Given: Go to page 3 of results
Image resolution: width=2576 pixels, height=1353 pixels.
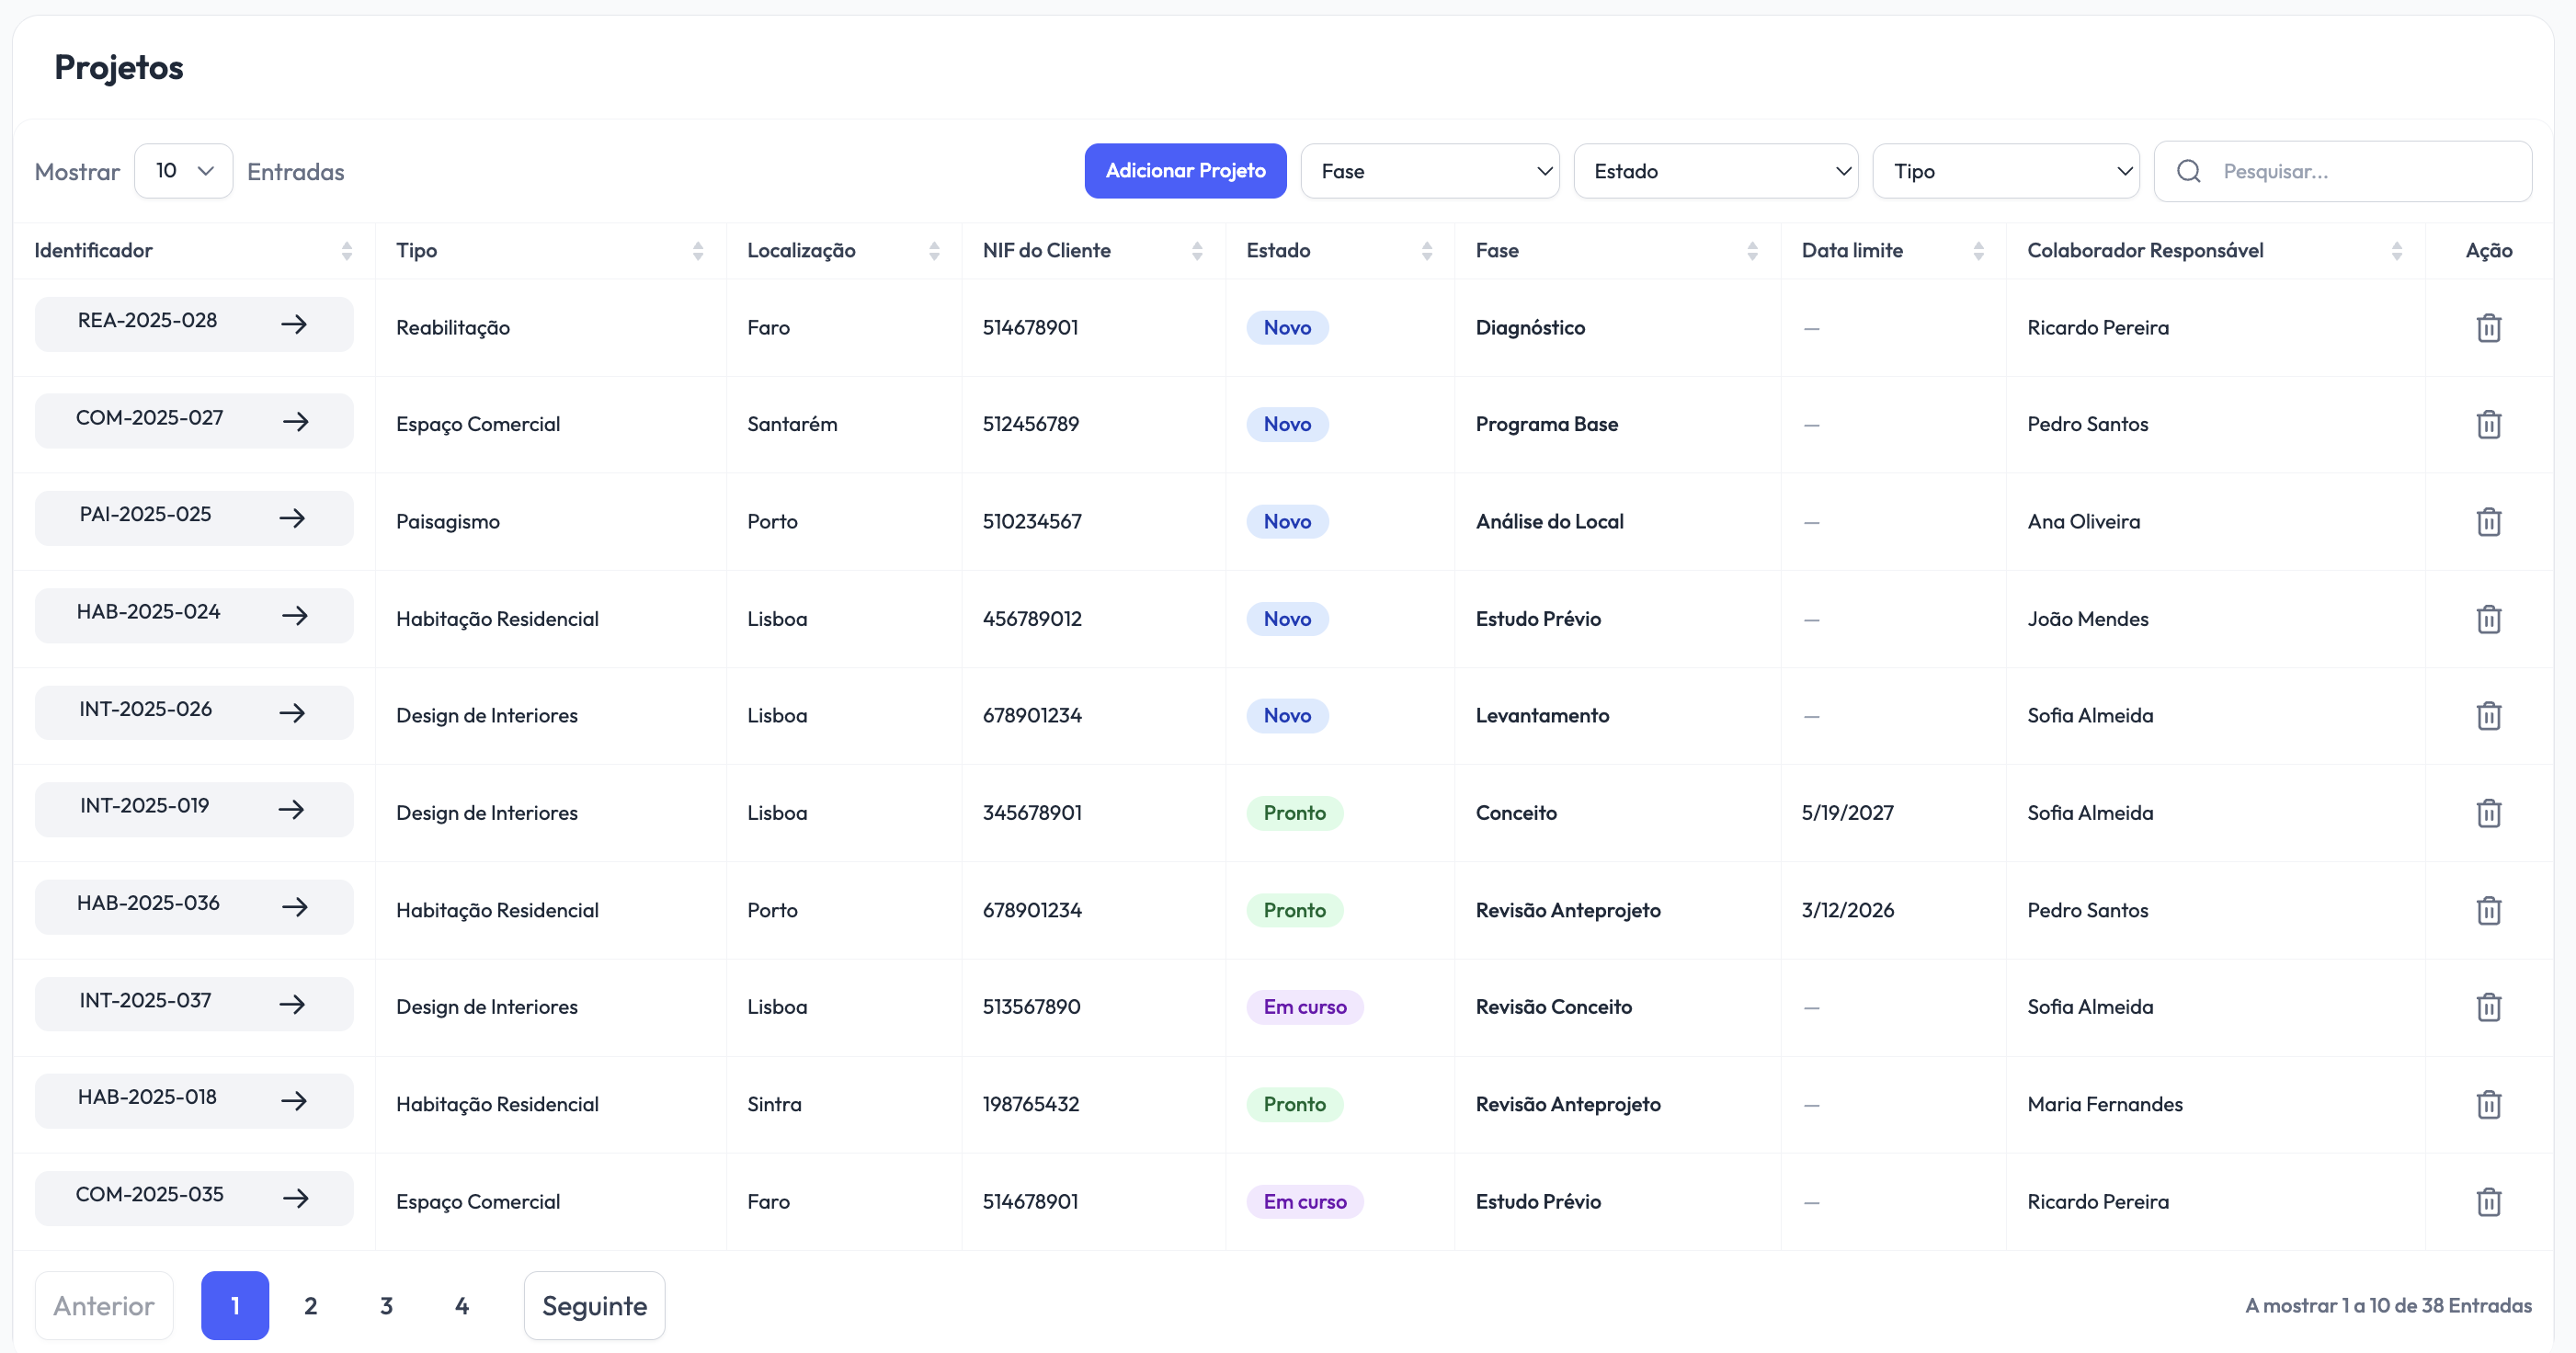Looking at the screenshot, I should (x=387, y=1305).
